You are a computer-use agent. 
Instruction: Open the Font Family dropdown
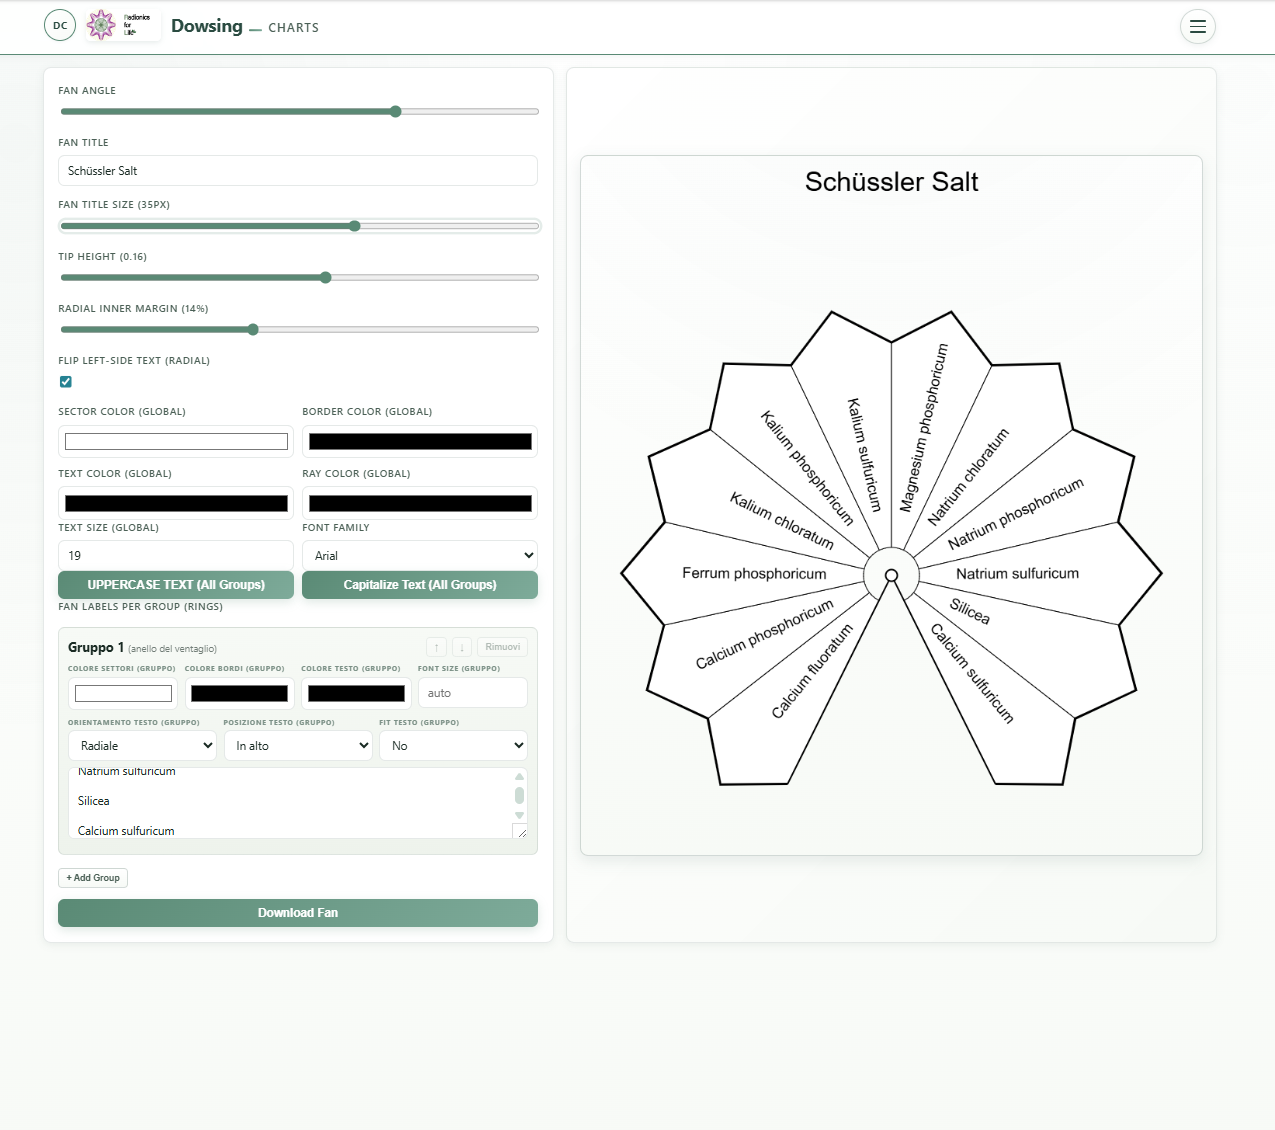coord(420,555)
